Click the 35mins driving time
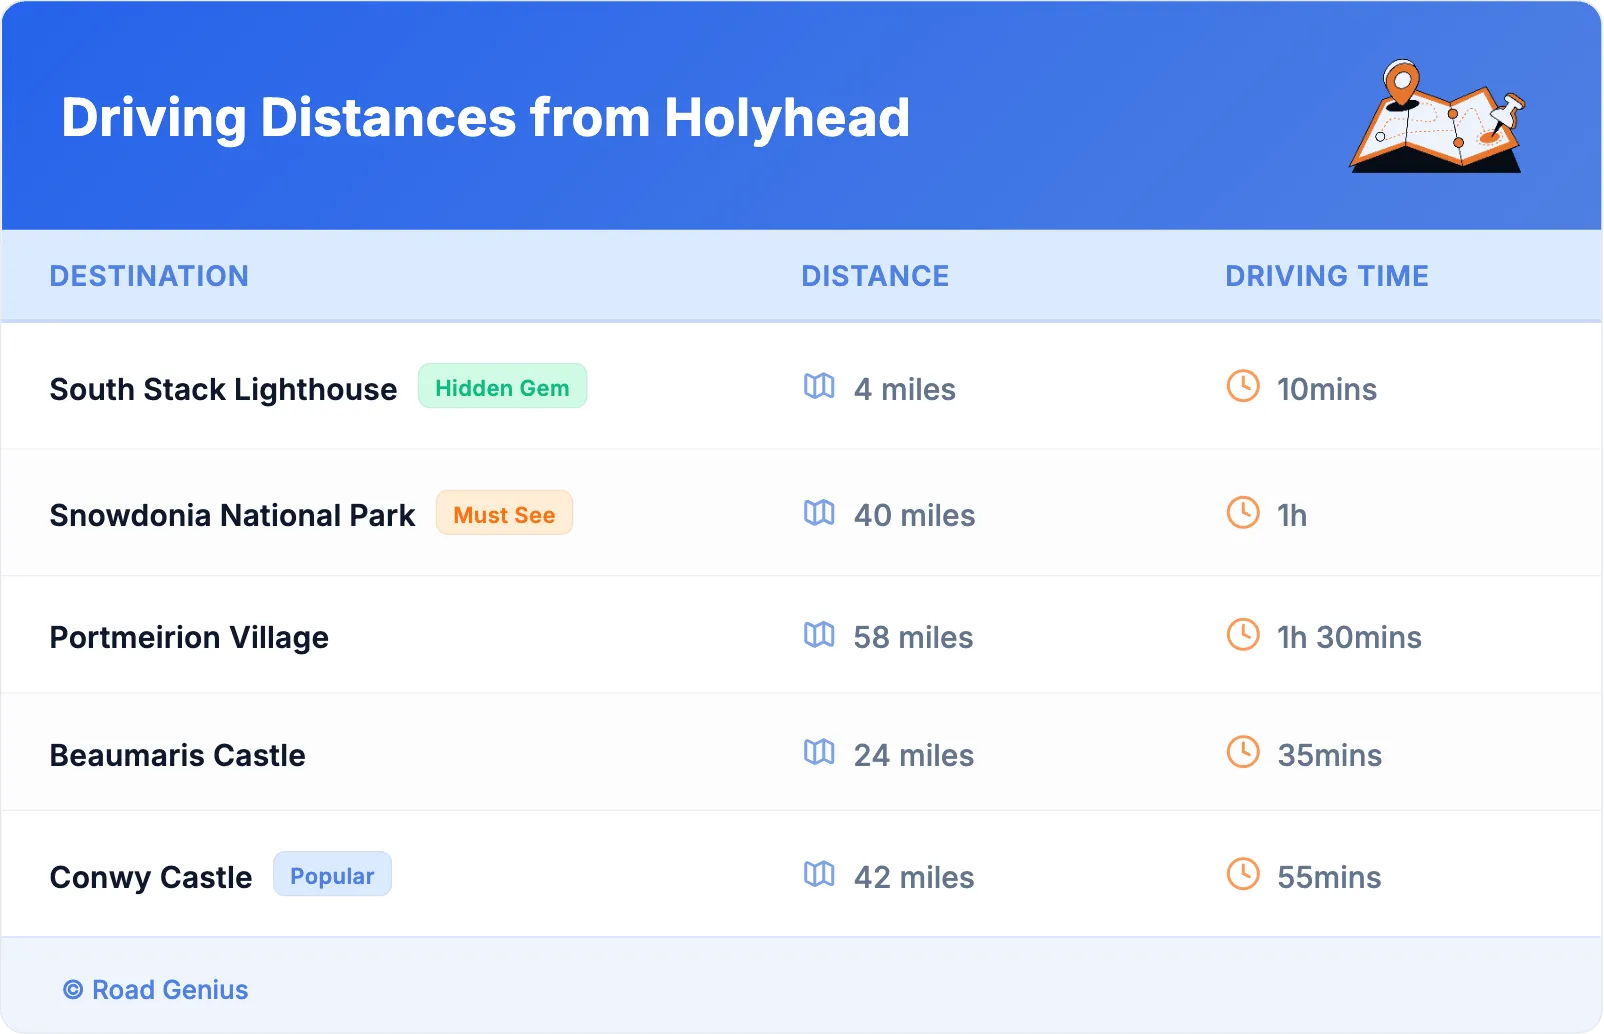The height and width of the screenshot is (1034, 1604). coord(1329,755)
